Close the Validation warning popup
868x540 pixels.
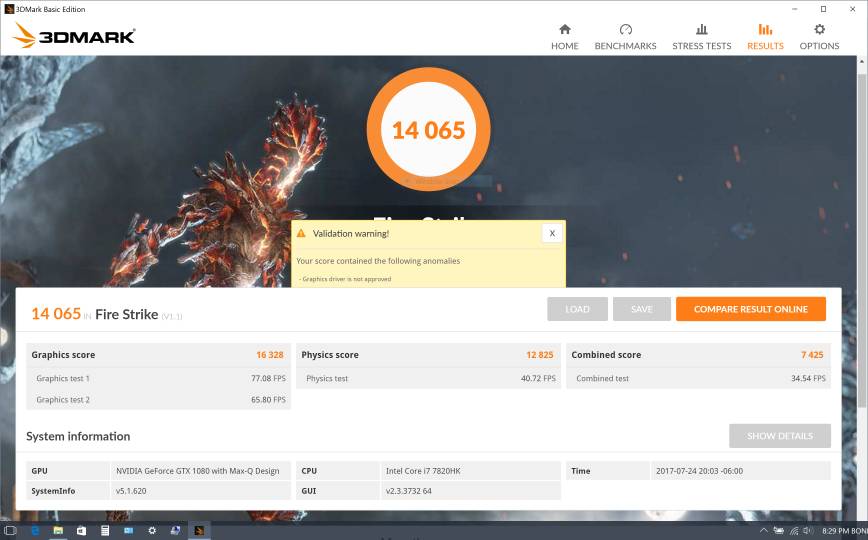coord(552,233)
